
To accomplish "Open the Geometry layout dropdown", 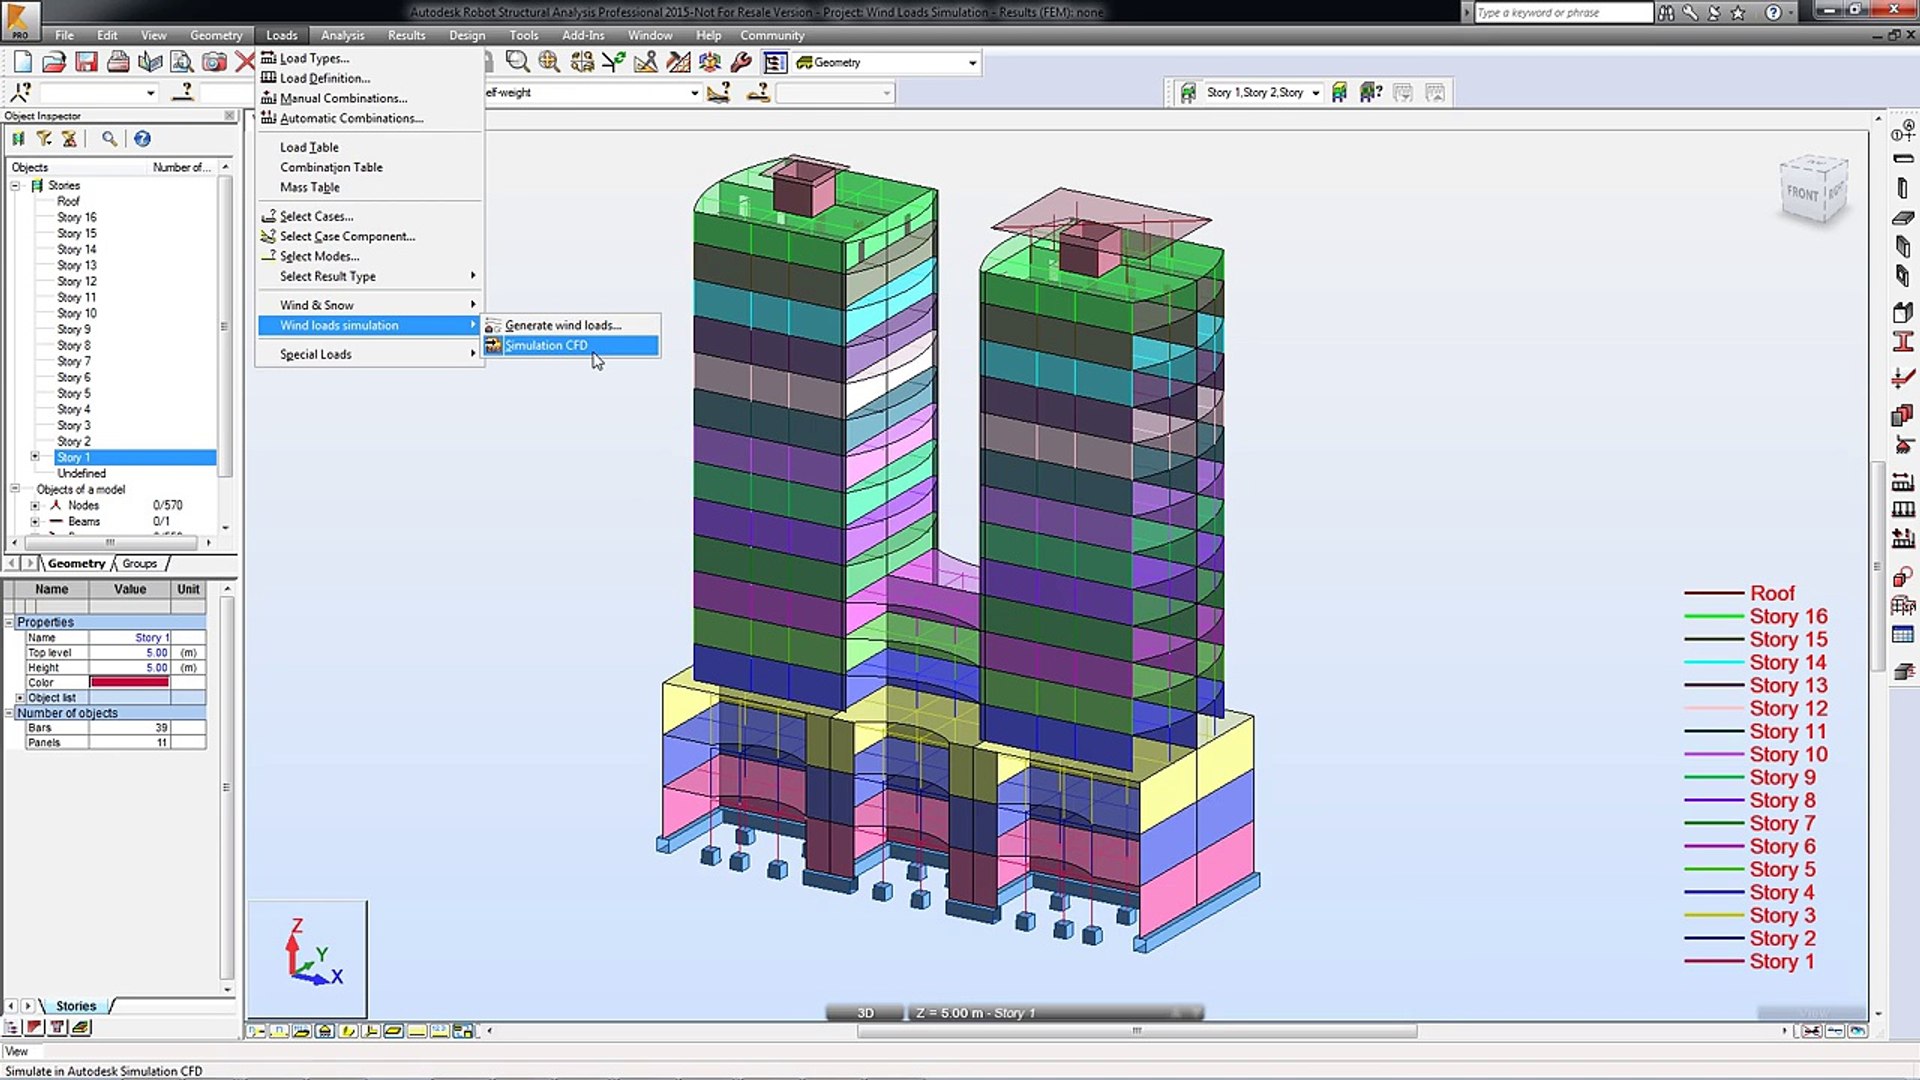I will (972, 63).
